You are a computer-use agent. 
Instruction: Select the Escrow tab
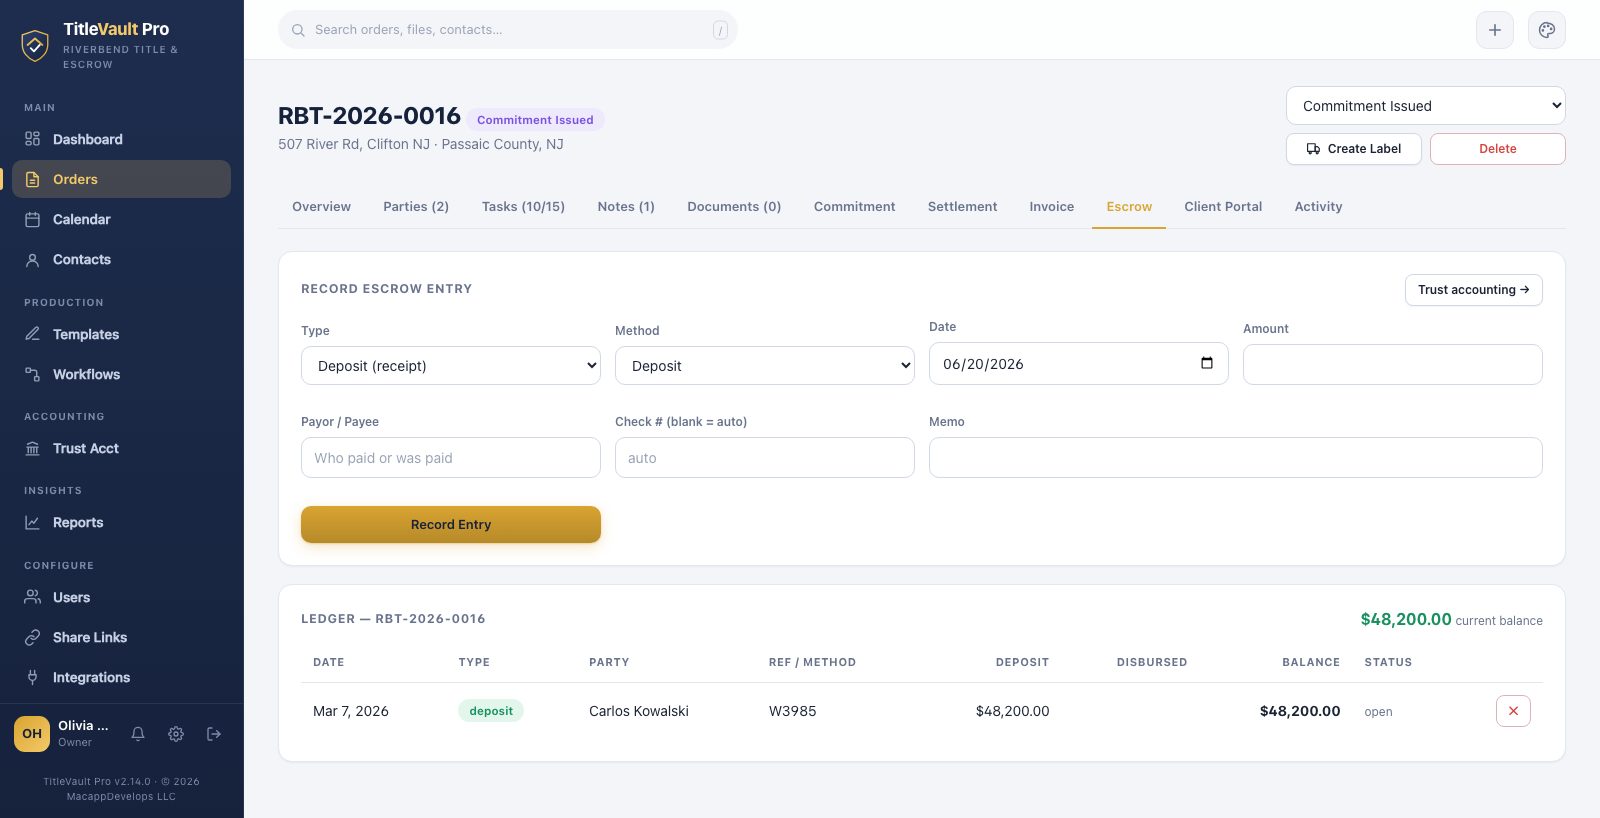[1129, 207]
